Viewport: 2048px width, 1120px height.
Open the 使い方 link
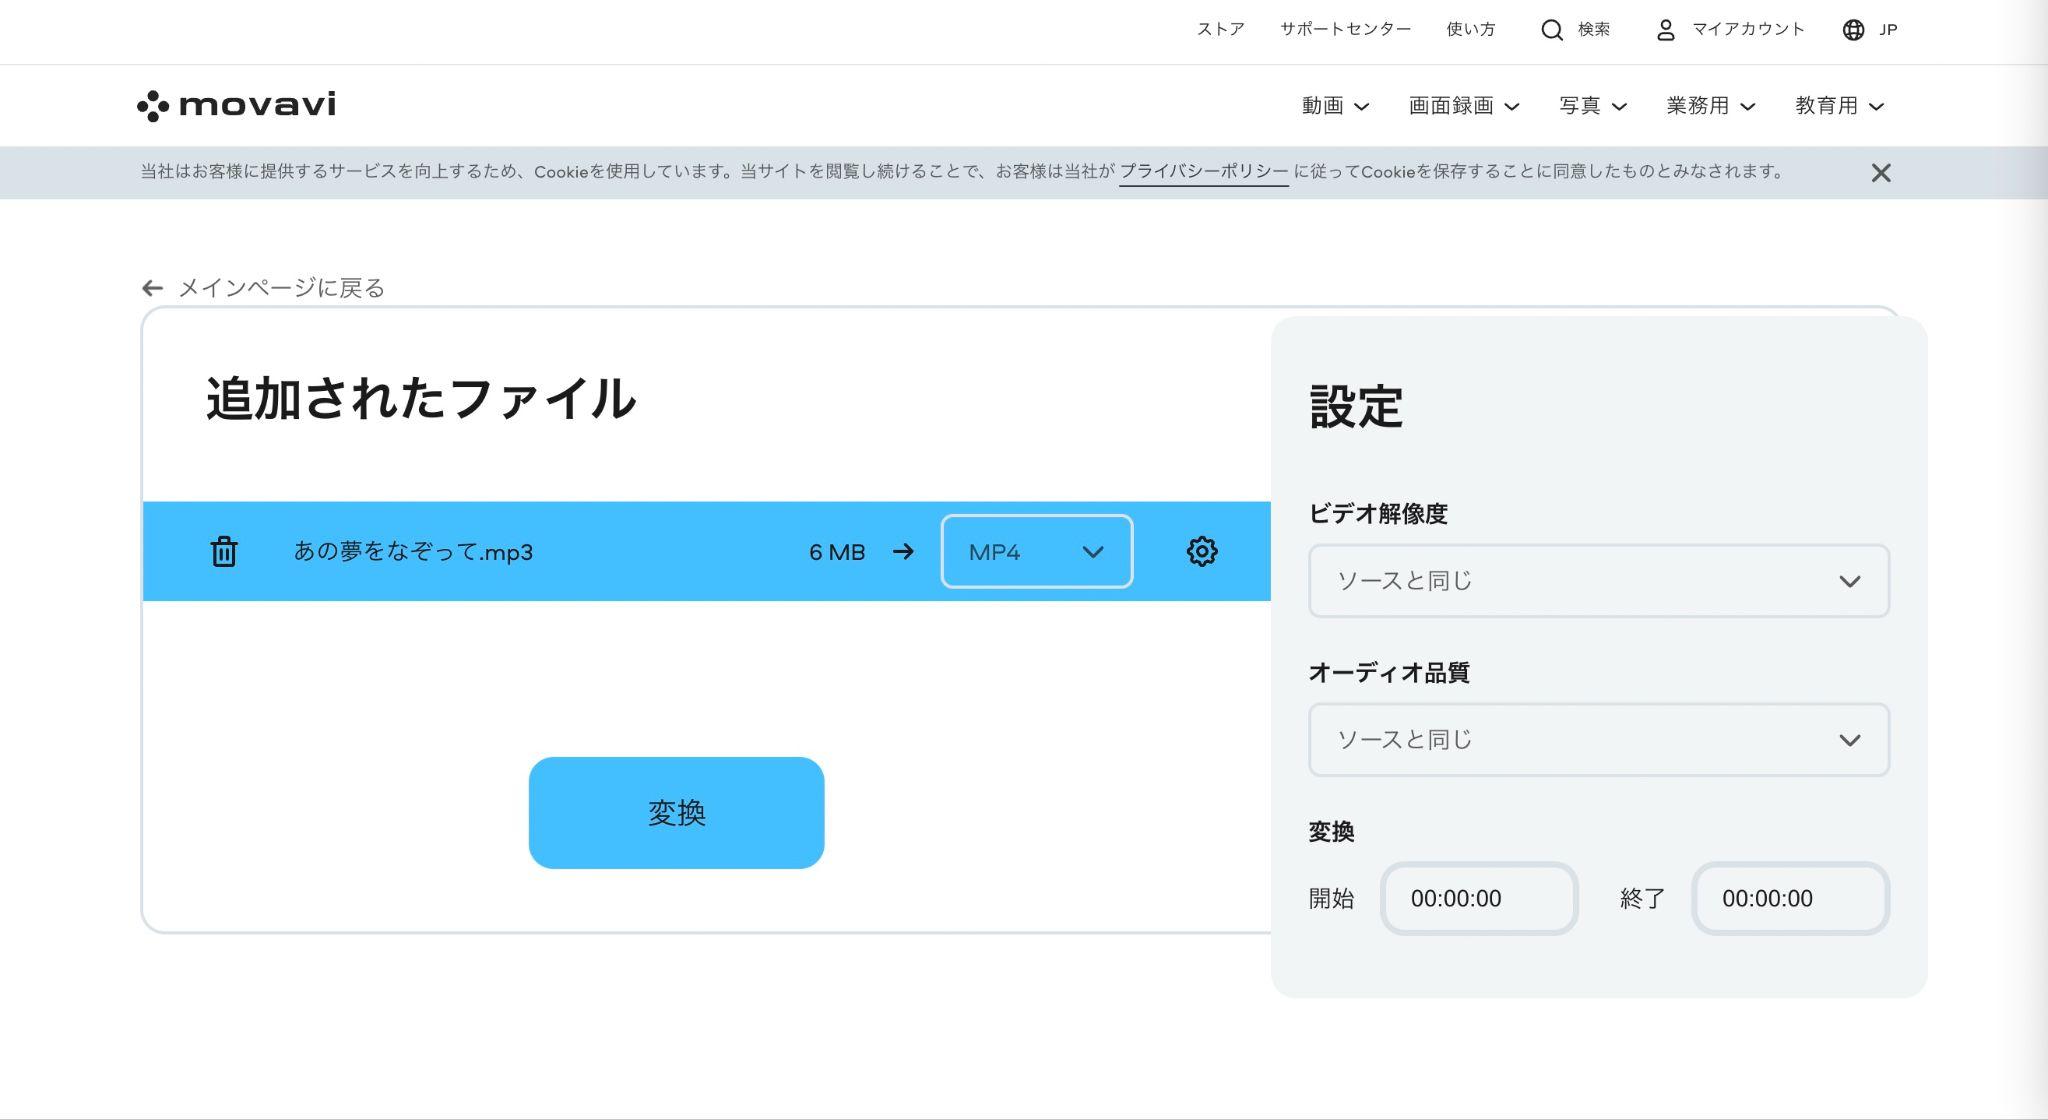click(1470, 30)
